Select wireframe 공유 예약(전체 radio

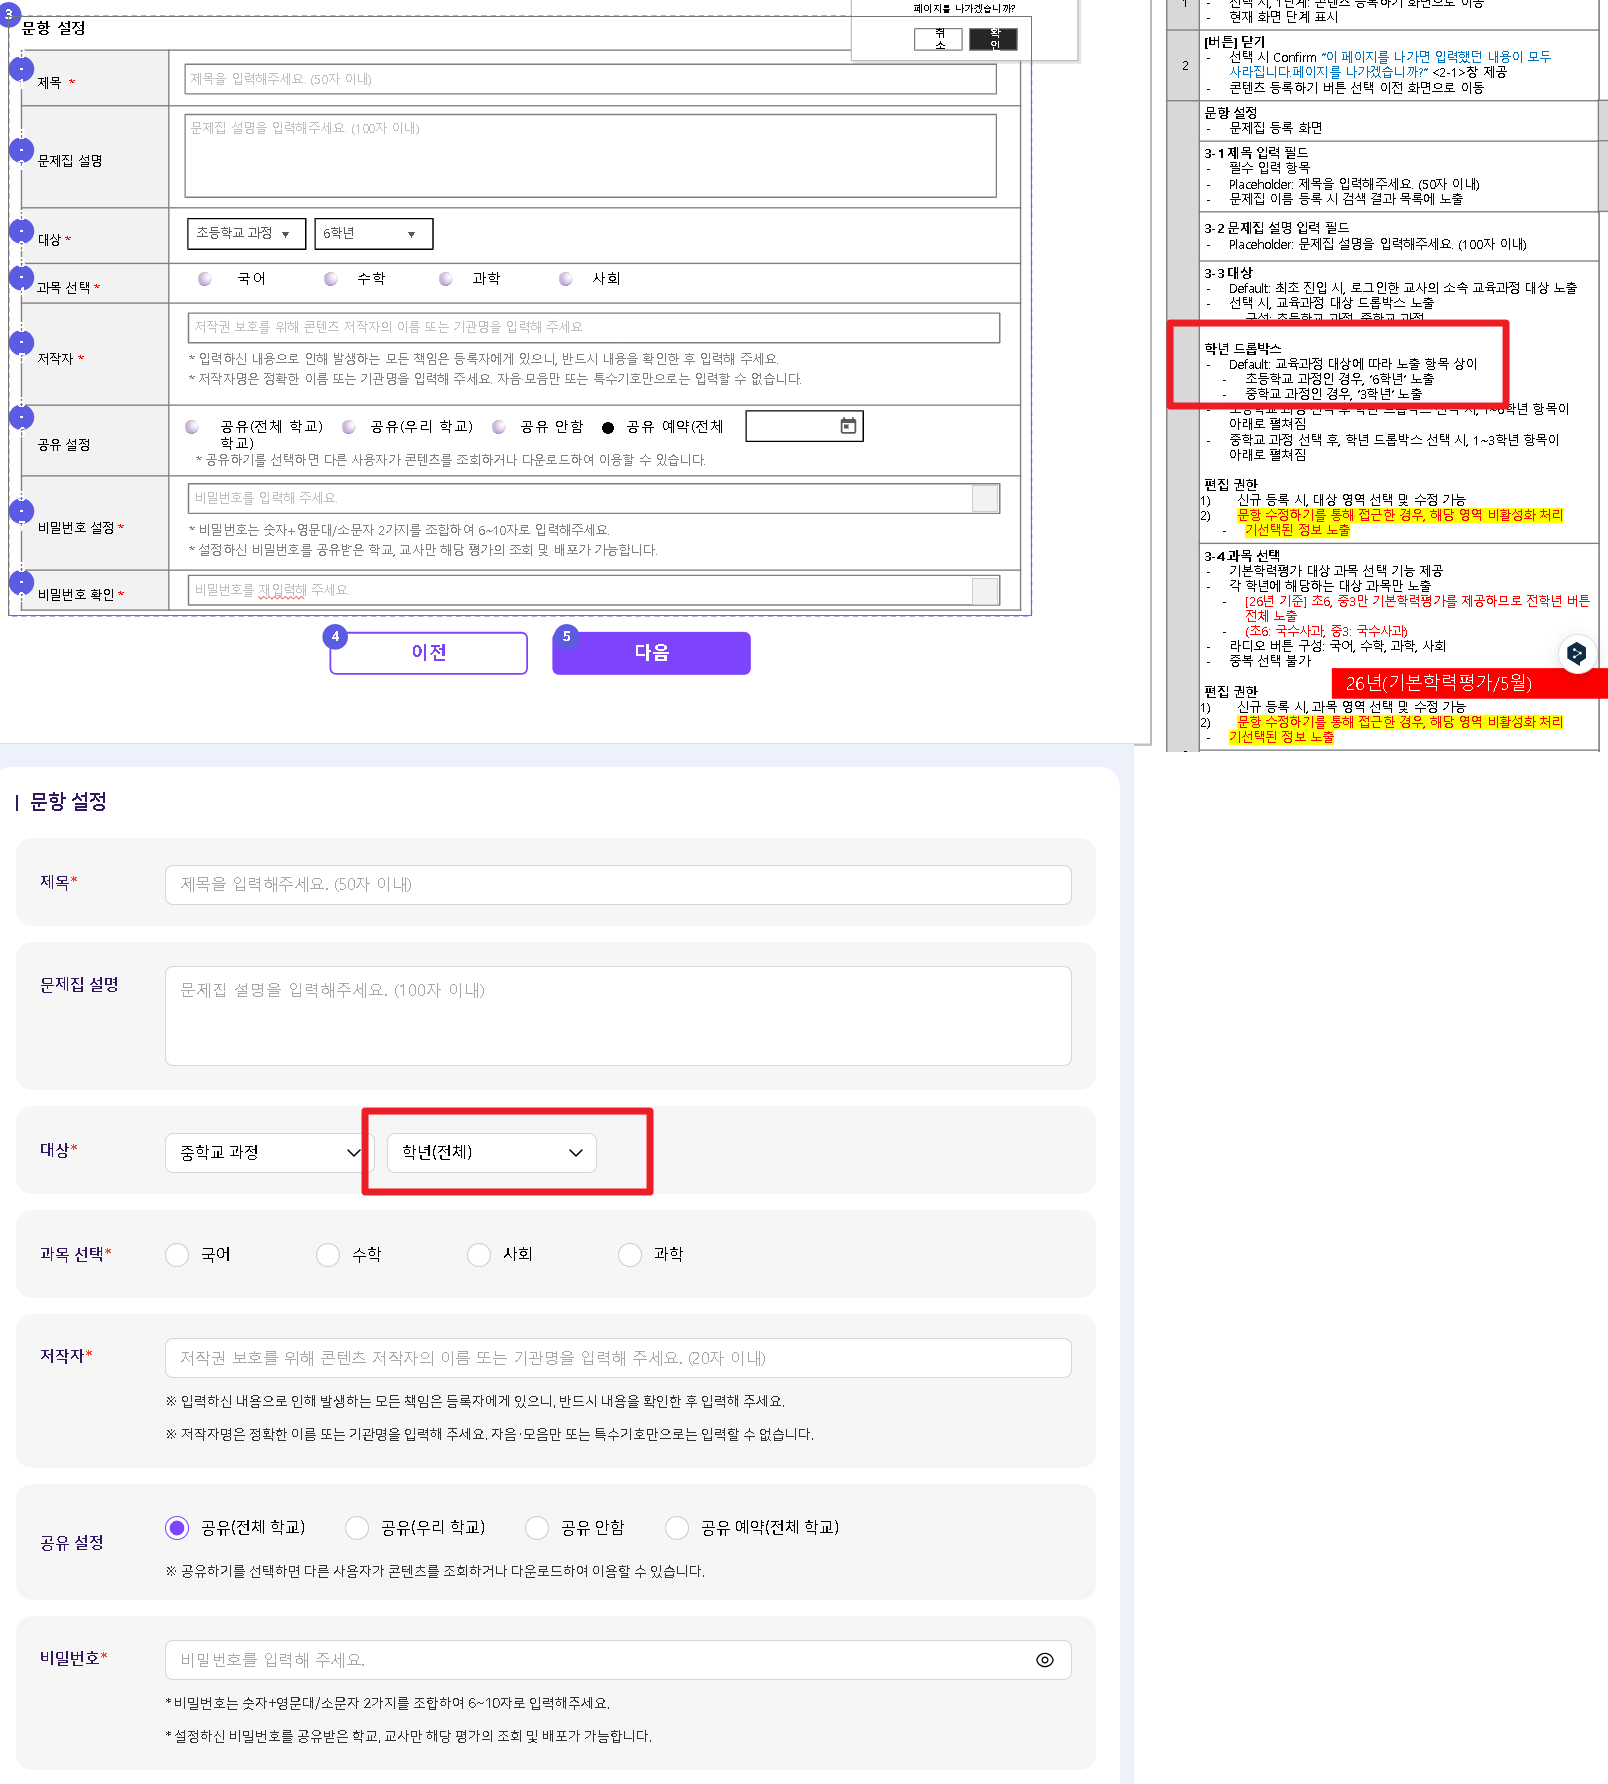coord(608,427)
